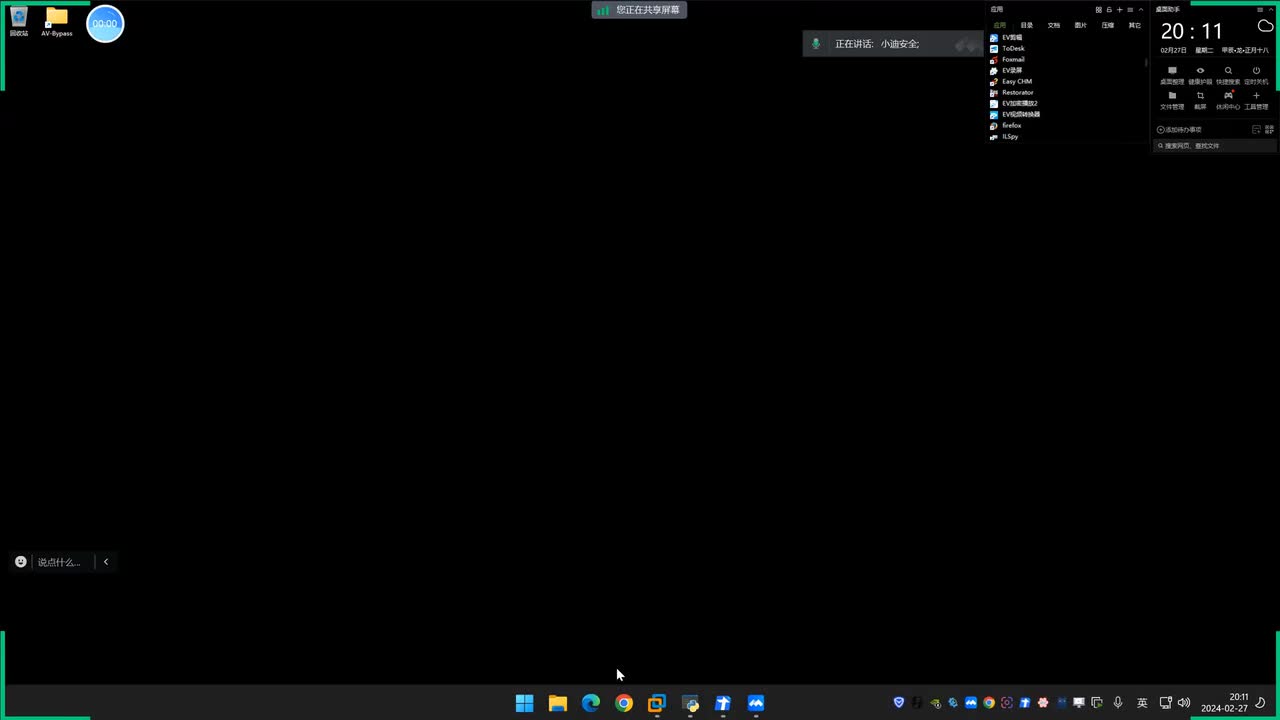Open VMware Workstation from the taskbar
The height and width of the screenshot is (720, 1280).
click(657, 703)
